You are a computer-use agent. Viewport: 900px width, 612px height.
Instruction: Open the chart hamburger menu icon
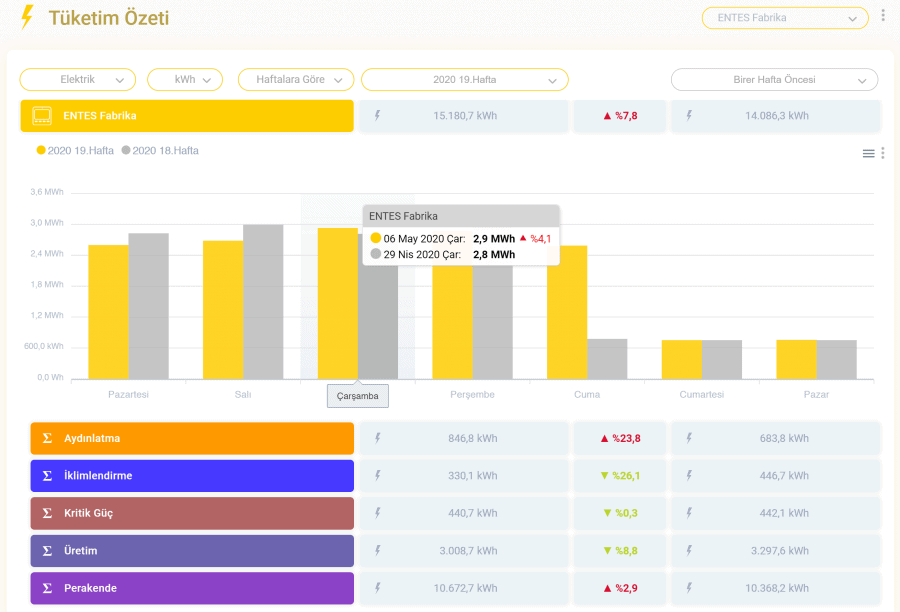point(868,153)
